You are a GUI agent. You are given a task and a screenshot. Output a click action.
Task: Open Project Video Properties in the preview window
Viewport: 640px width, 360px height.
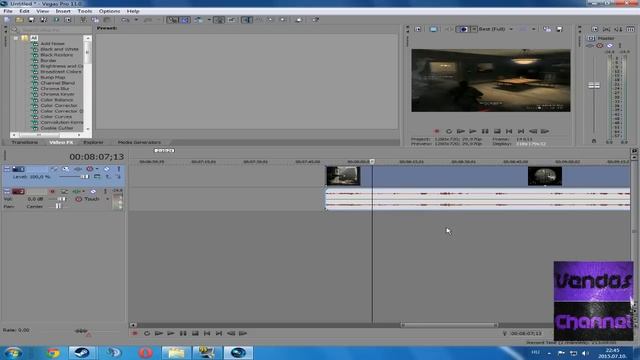tap(418, 29)
